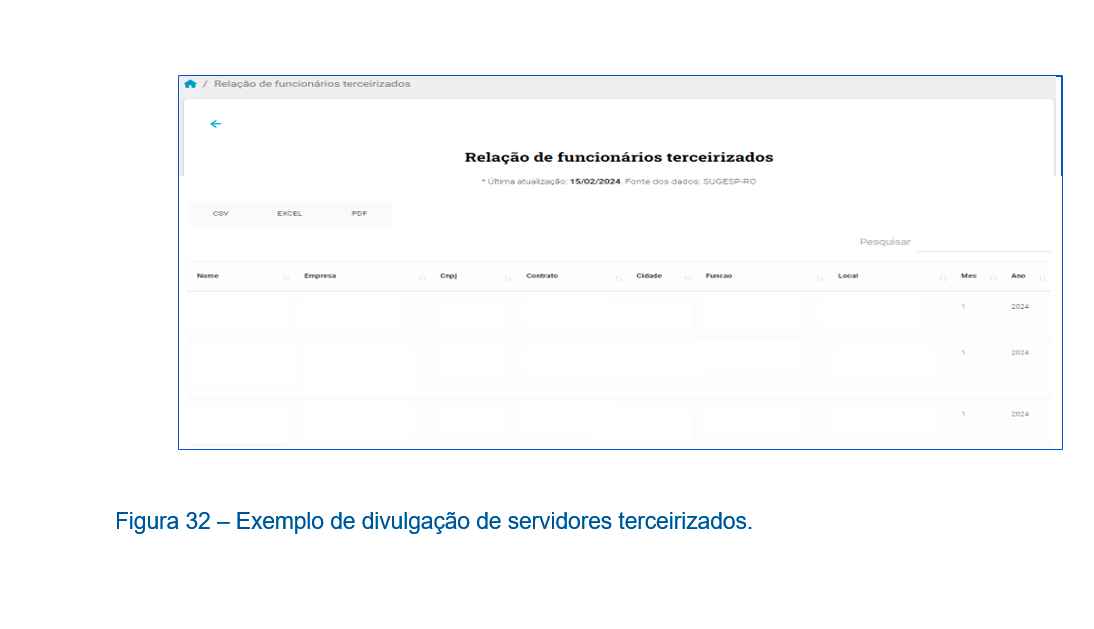Screen dimensions: 1094x629
Task: Export table as EXCEL
Action: (x=290, y=213)
